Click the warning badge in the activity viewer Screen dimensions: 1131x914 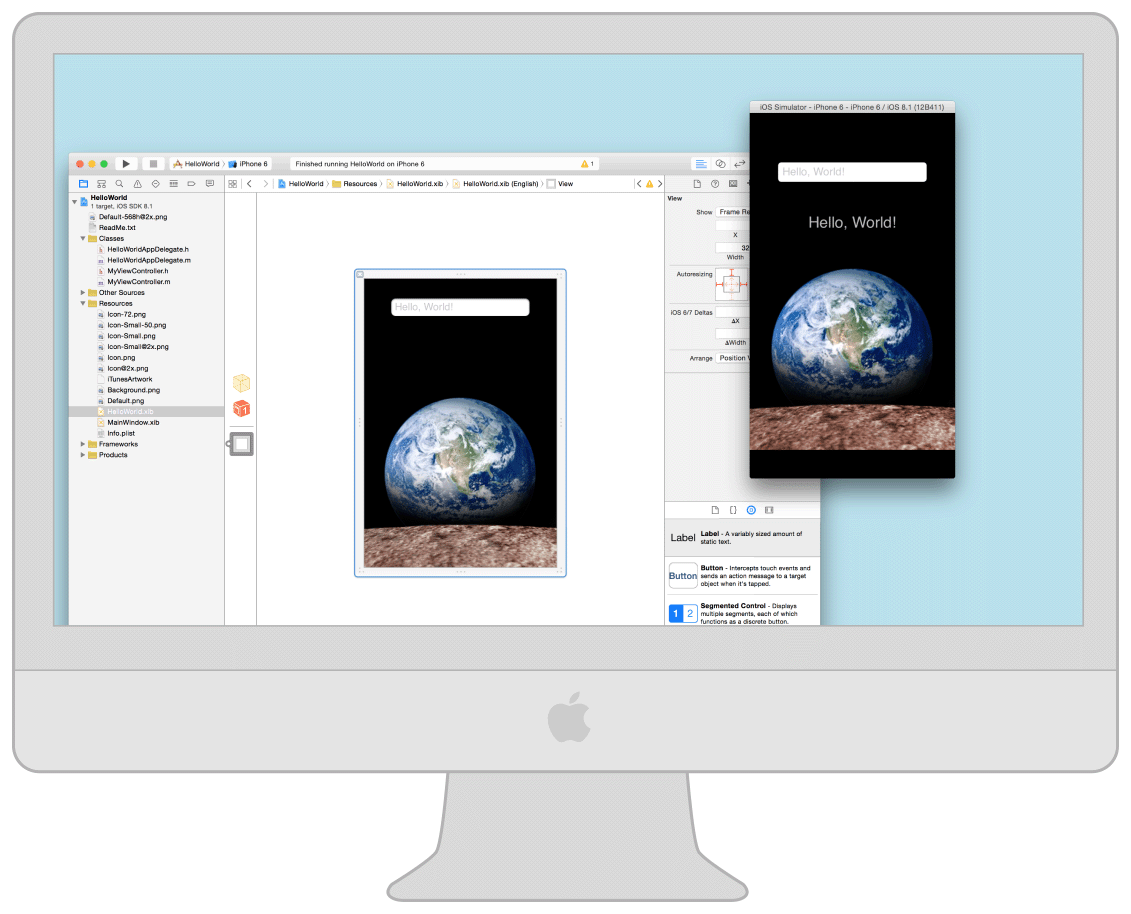coord(585,163)
